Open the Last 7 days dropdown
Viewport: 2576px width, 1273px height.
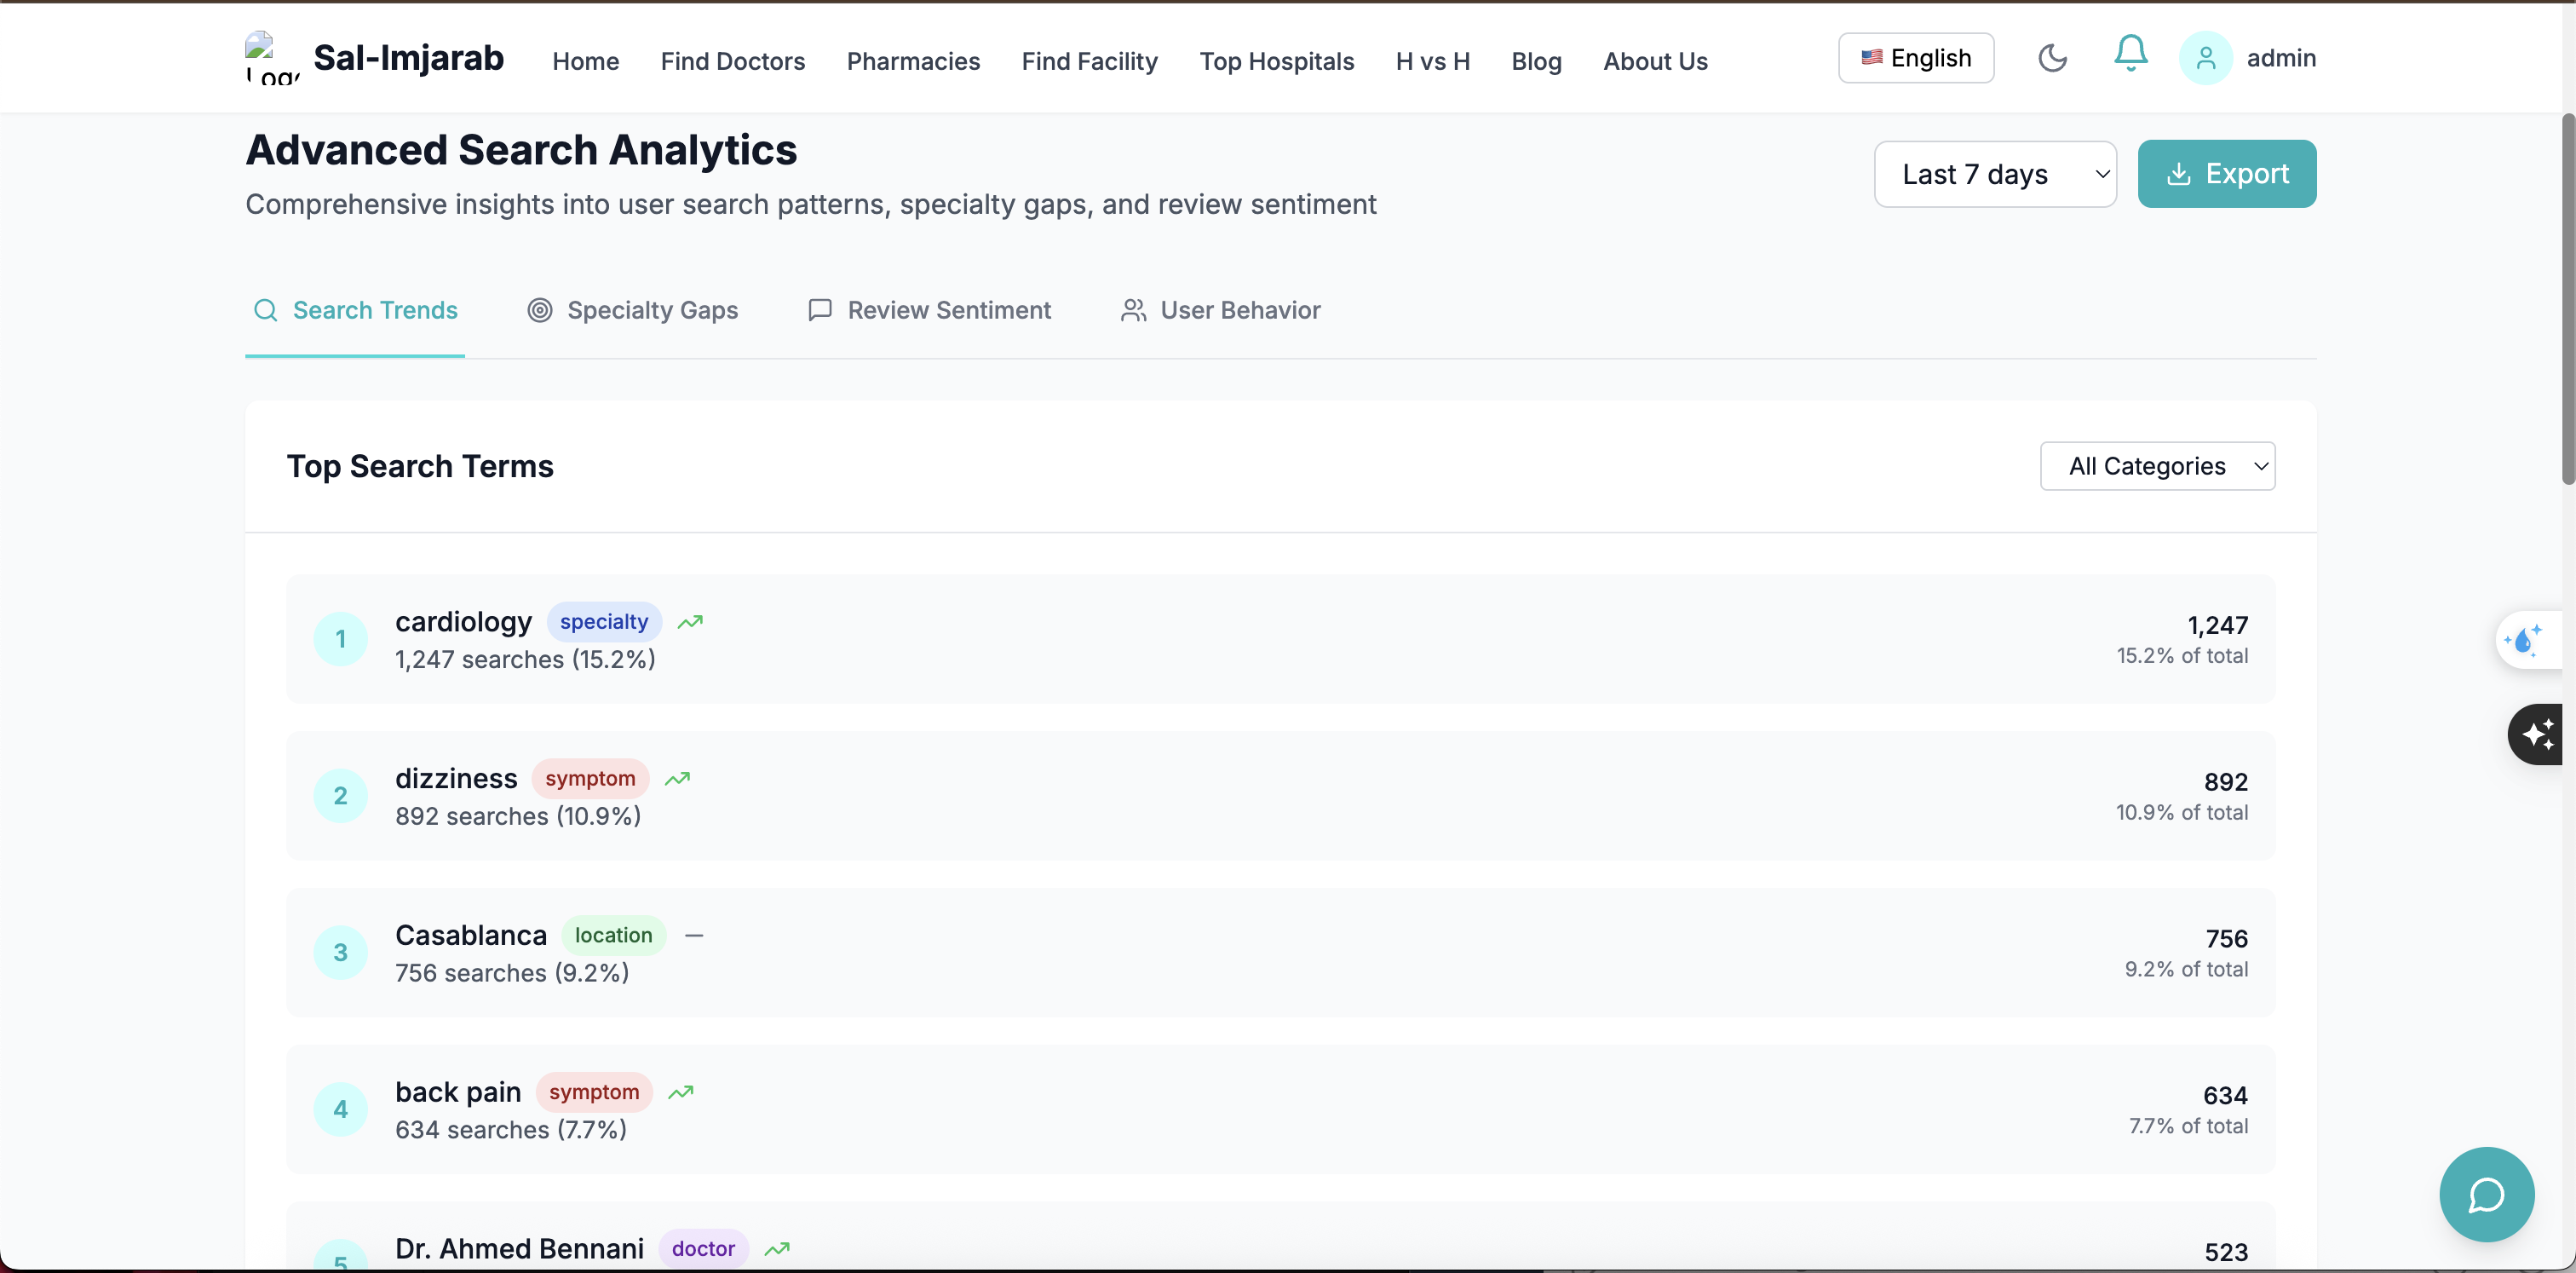click(1995, 174)
